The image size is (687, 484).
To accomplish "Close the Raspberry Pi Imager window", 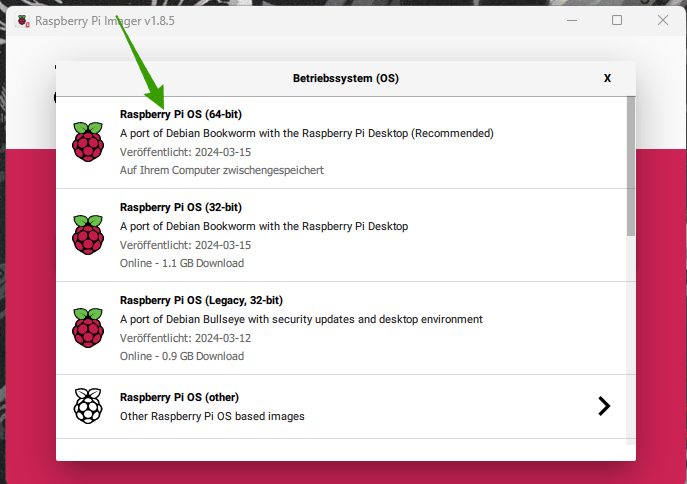I will (x=663, y=21).
